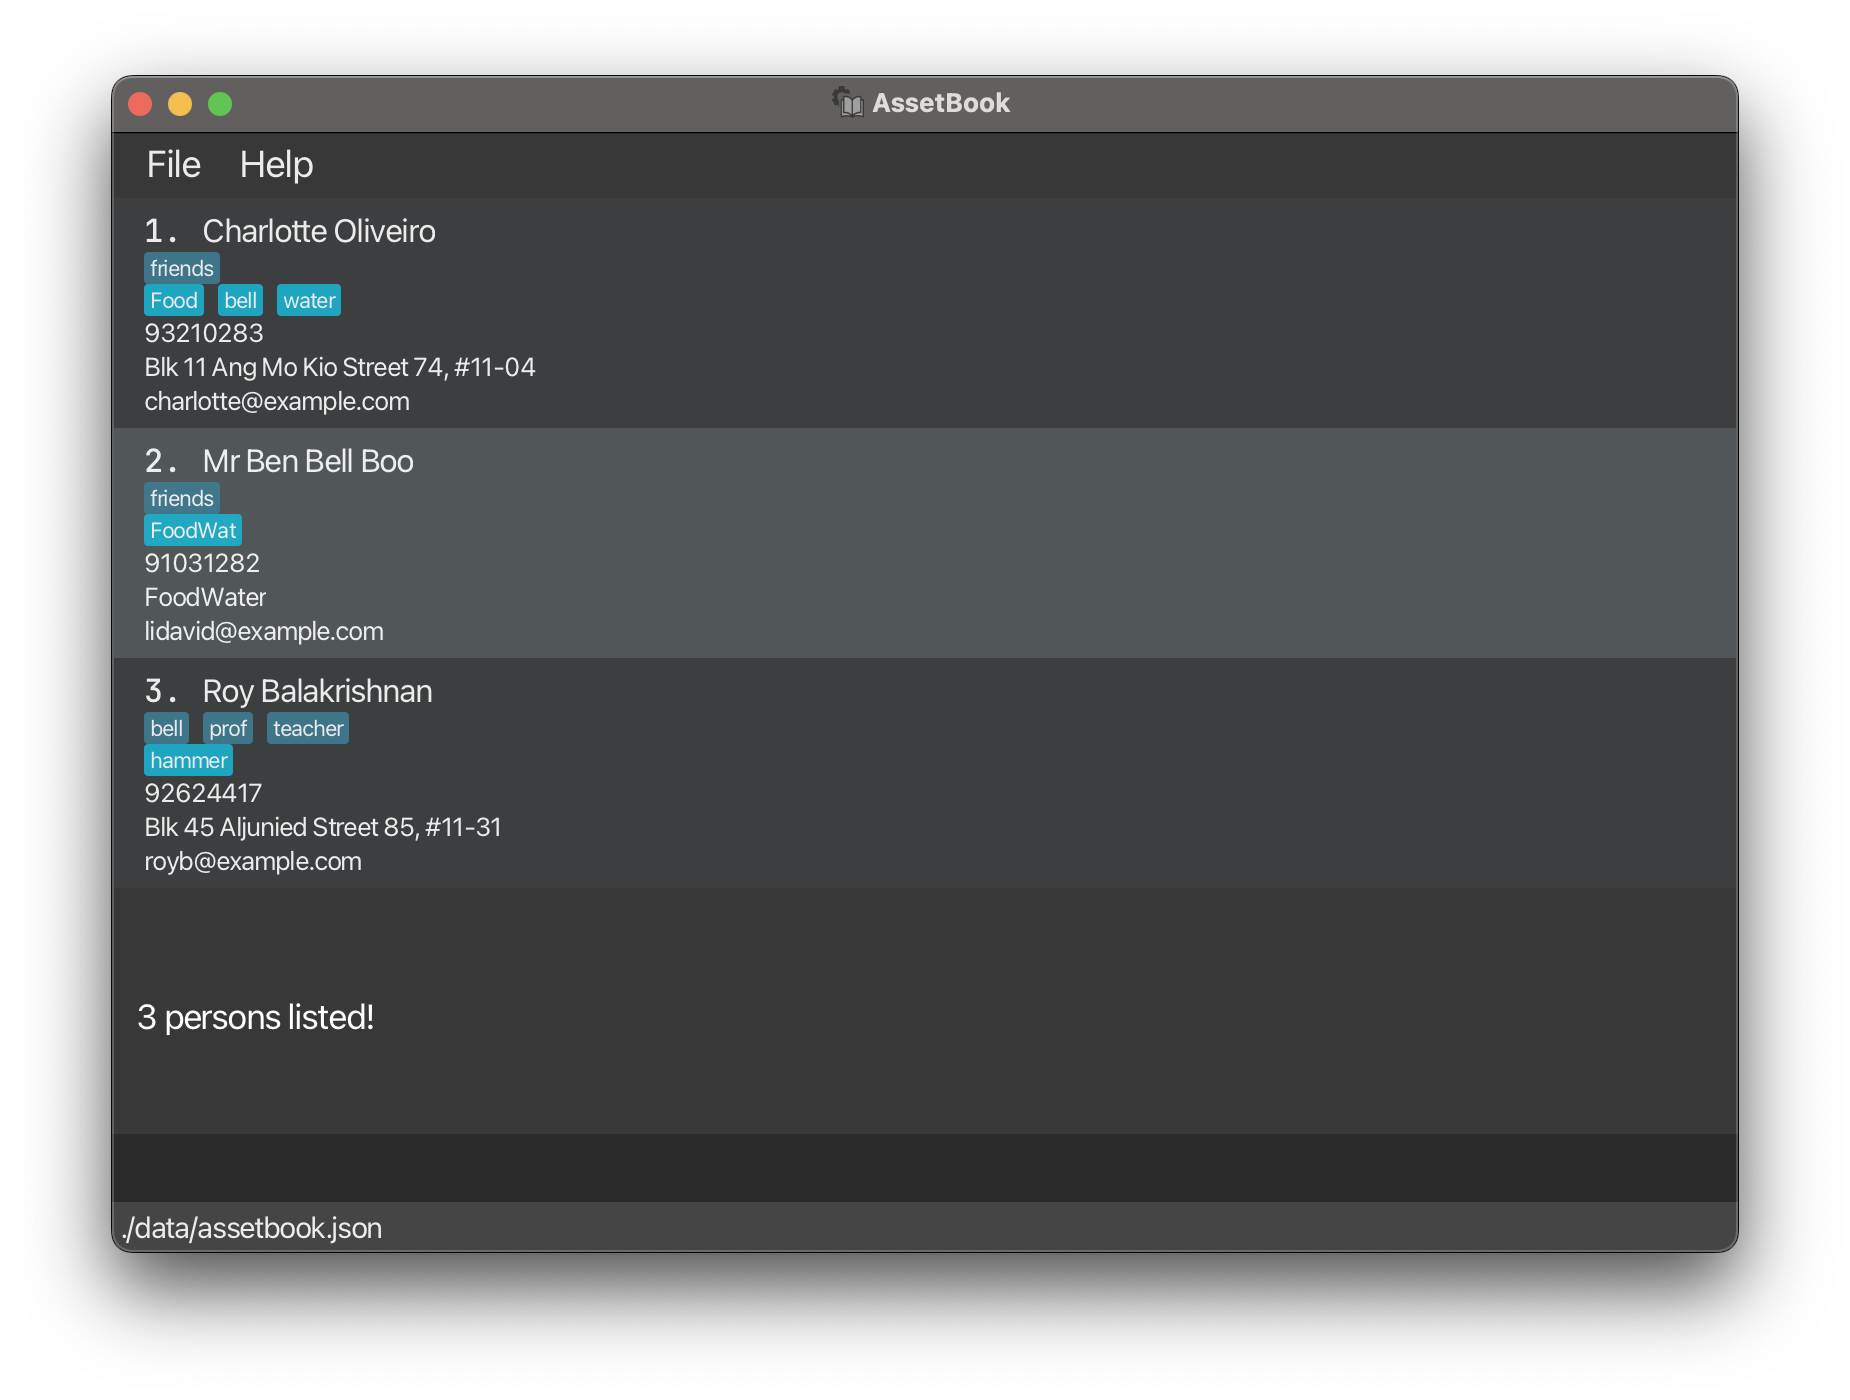Click phone number 93210283

tap(204, 333)
